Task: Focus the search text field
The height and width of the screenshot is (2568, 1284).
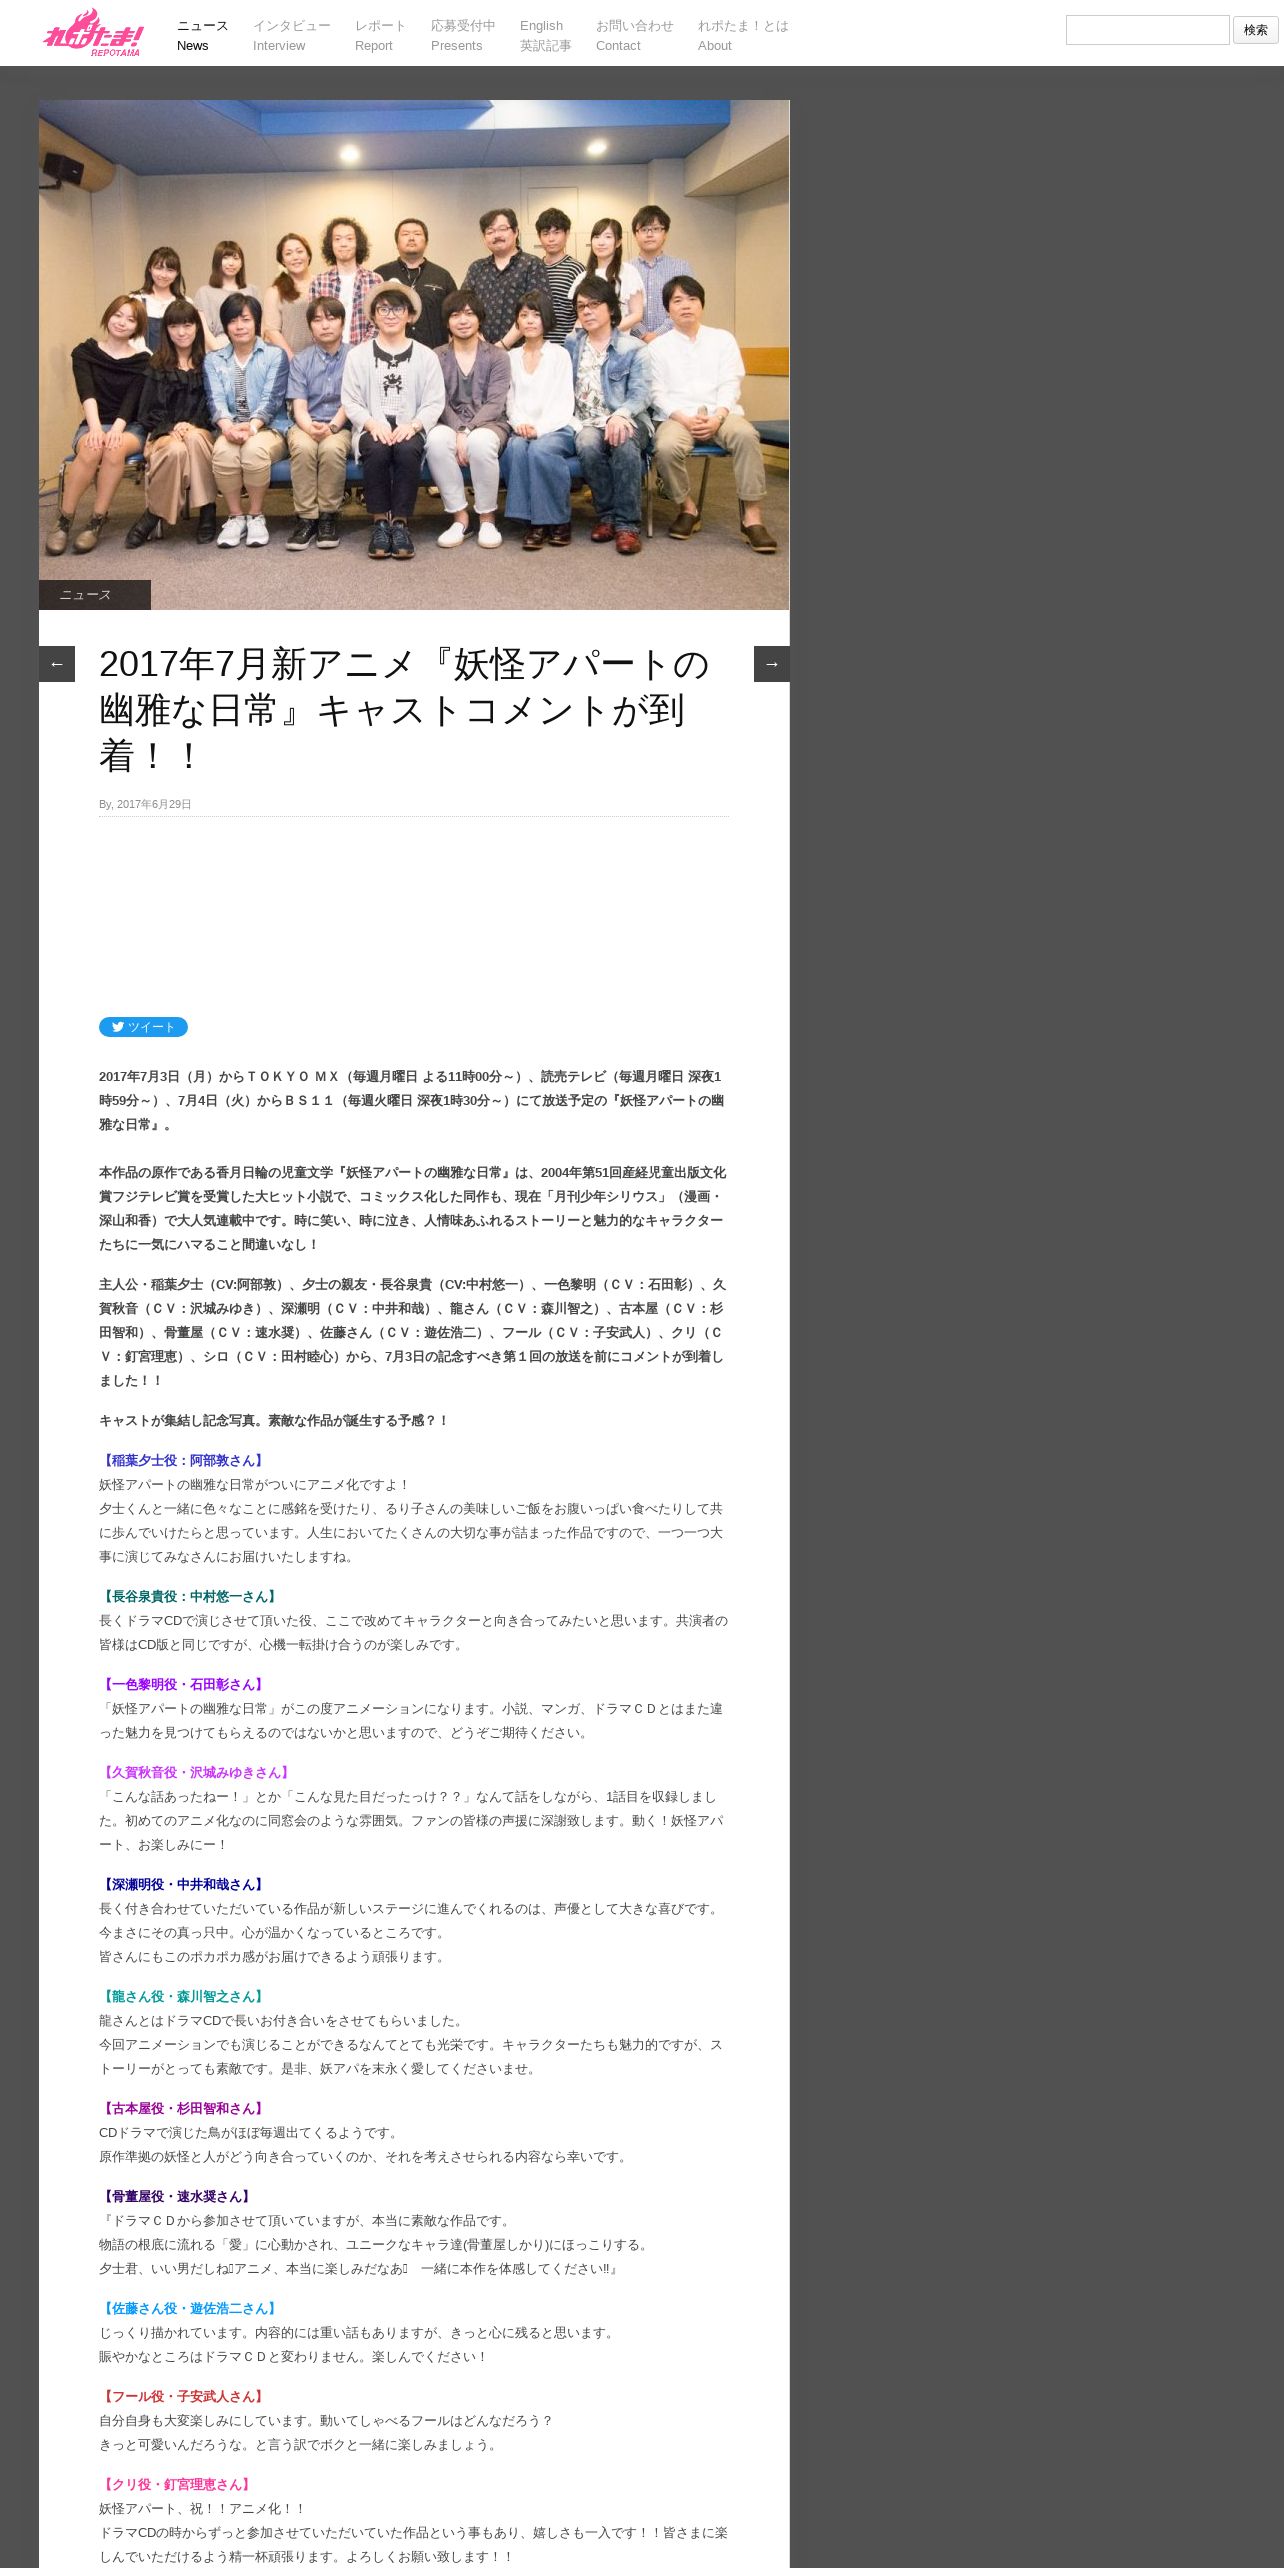Action: coord(1147,30)
